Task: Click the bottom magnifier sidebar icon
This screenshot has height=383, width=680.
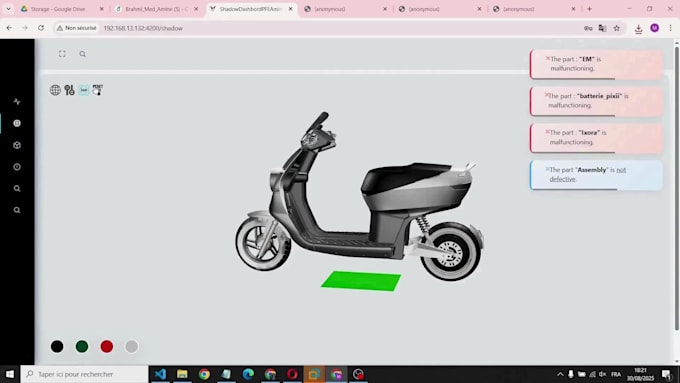Action: [17, 210]
